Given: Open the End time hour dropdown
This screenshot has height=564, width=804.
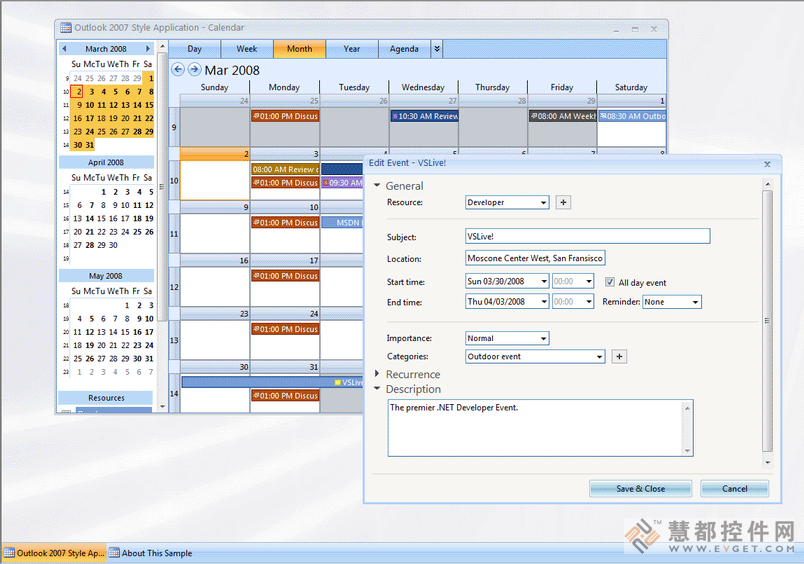Looking at the screenshot, I should (589, 302).
